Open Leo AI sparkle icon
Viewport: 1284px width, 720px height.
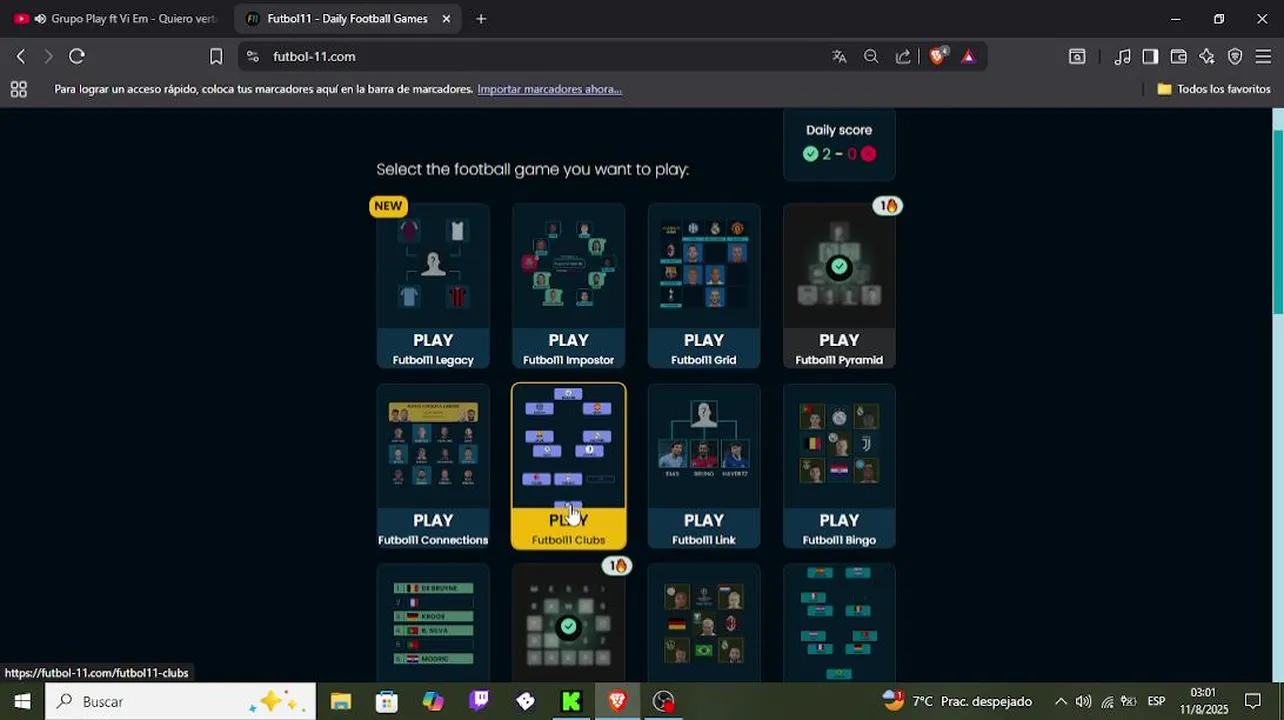(x=1207, y=57)
